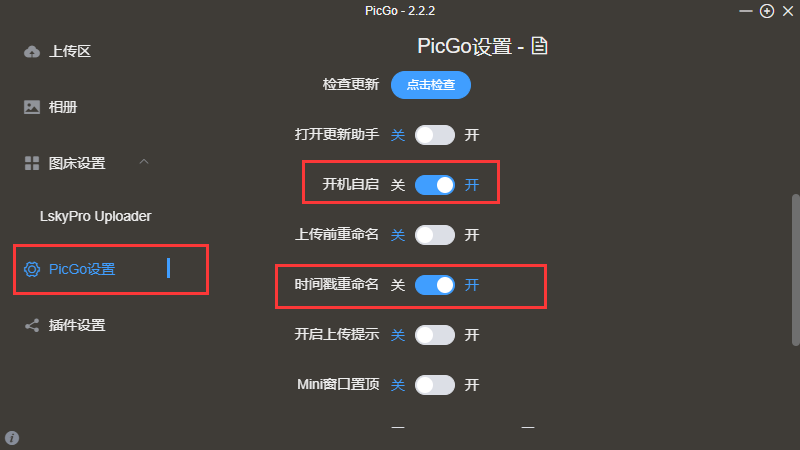Click the 点击检查 button
Viewport: 800px width, 450px height.
(431, 85)
